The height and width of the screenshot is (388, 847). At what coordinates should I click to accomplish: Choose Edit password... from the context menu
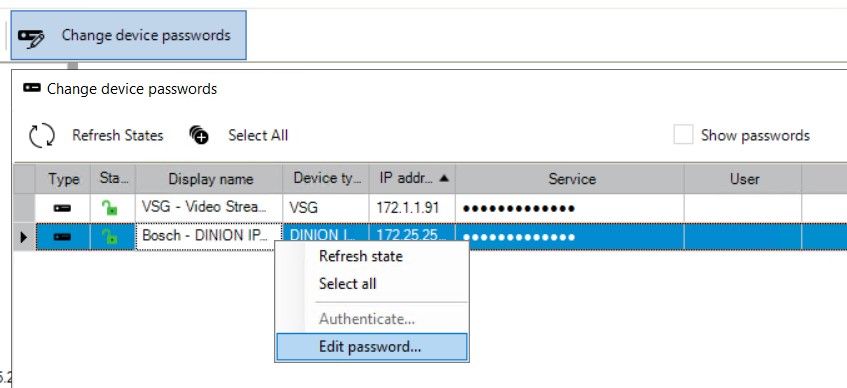372,347
